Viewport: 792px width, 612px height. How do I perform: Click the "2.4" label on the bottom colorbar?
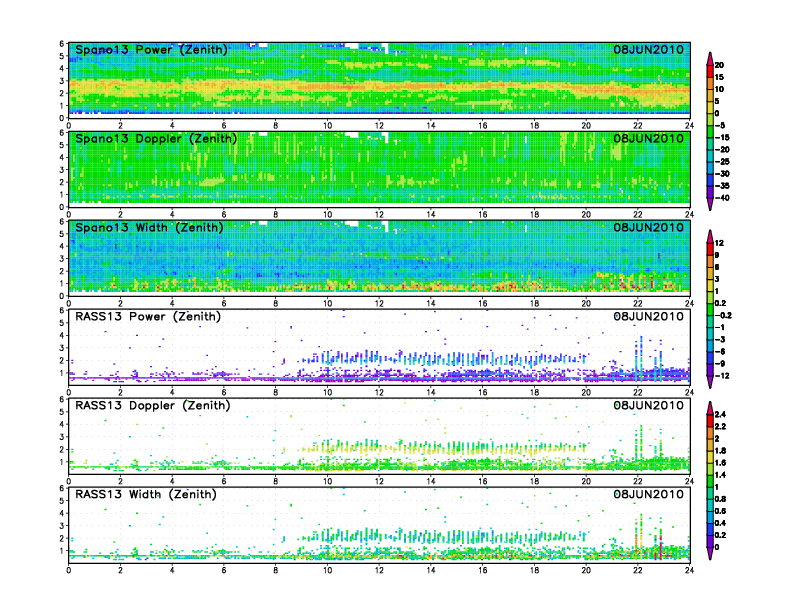coord(720,415)
